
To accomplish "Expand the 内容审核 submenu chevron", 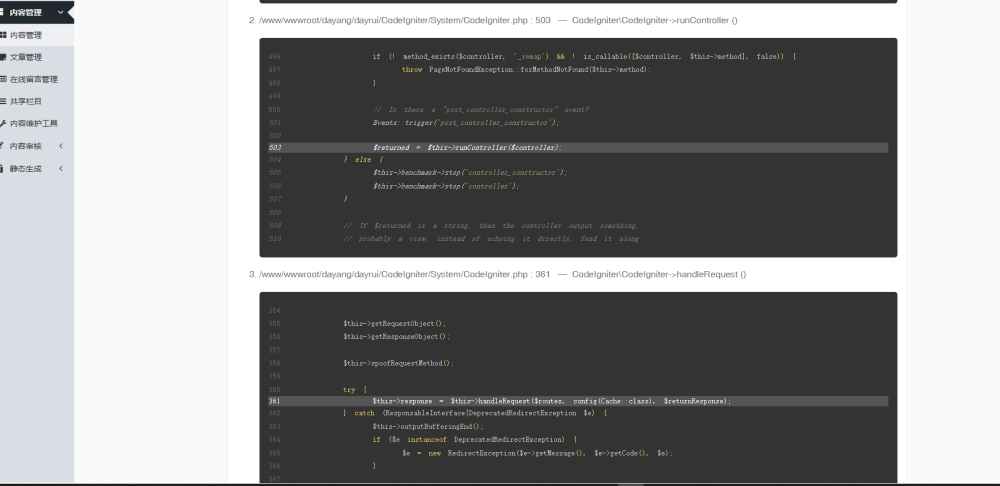I will point(61,146).
